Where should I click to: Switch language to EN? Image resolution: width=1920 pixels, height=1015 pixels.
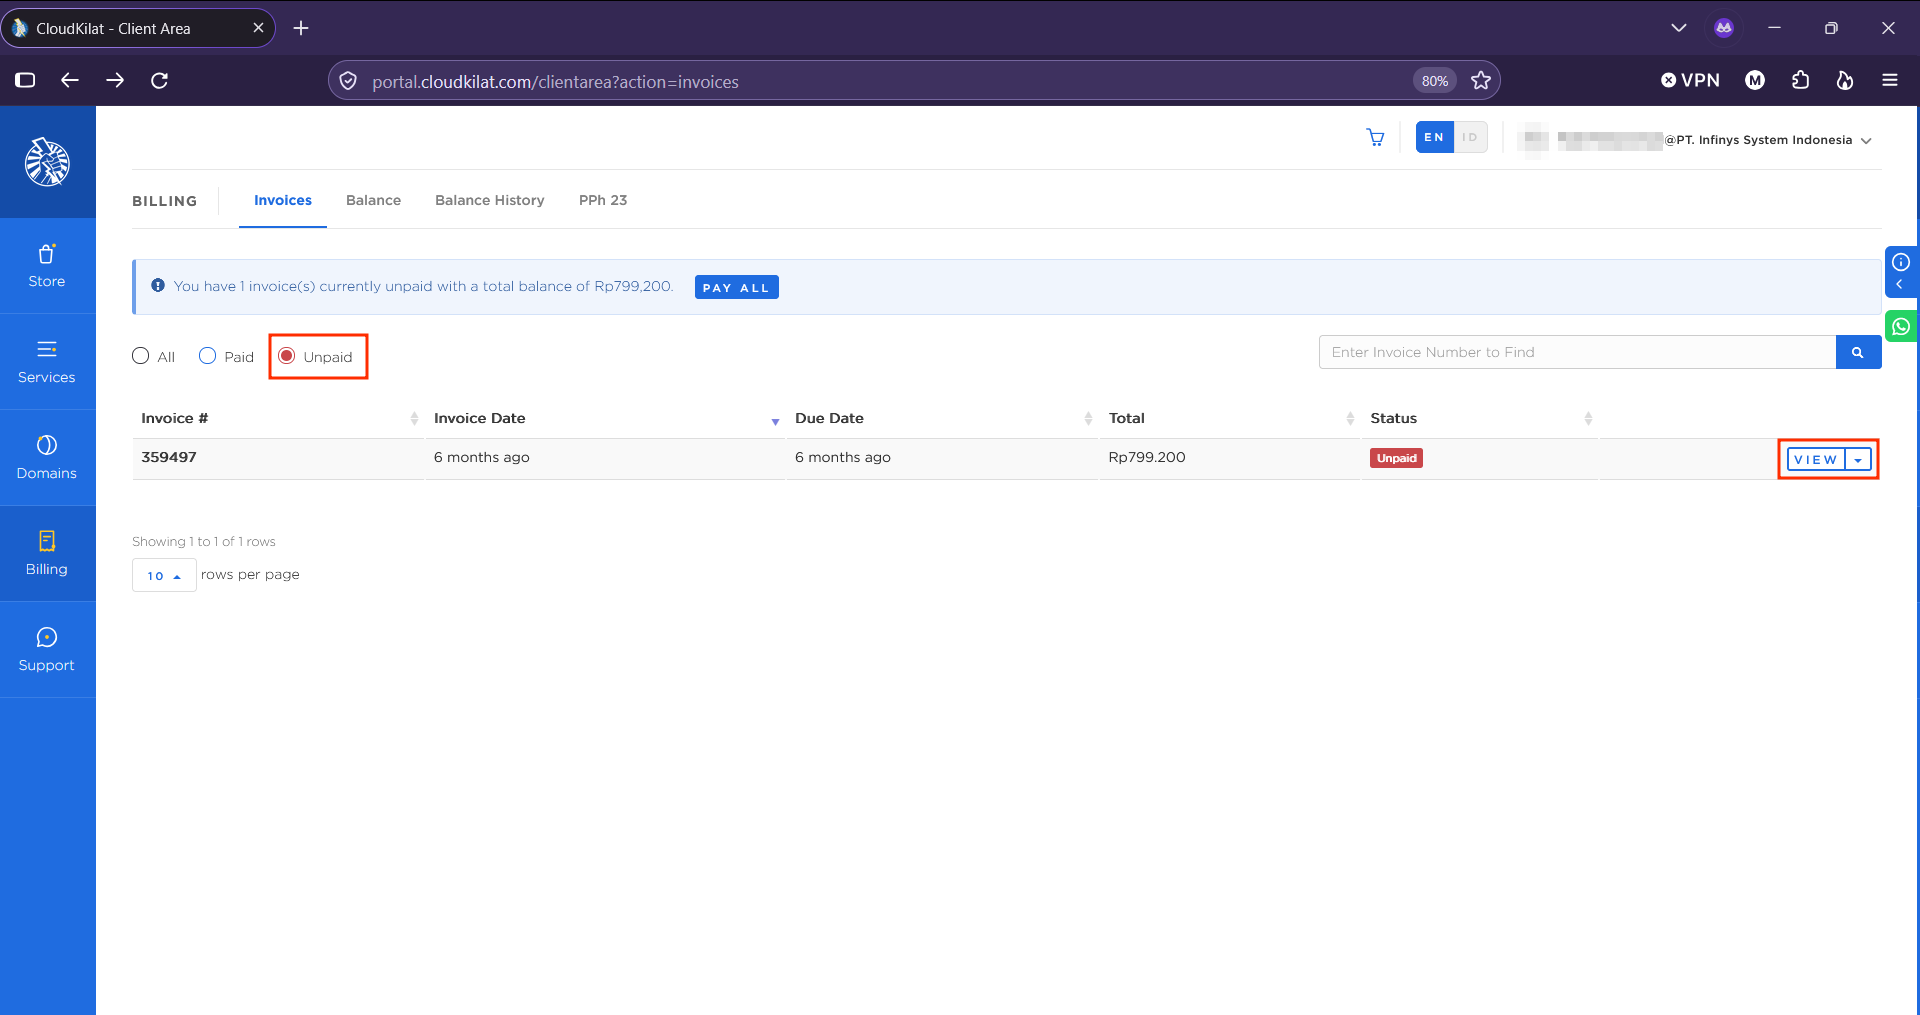coord(1434,138)
